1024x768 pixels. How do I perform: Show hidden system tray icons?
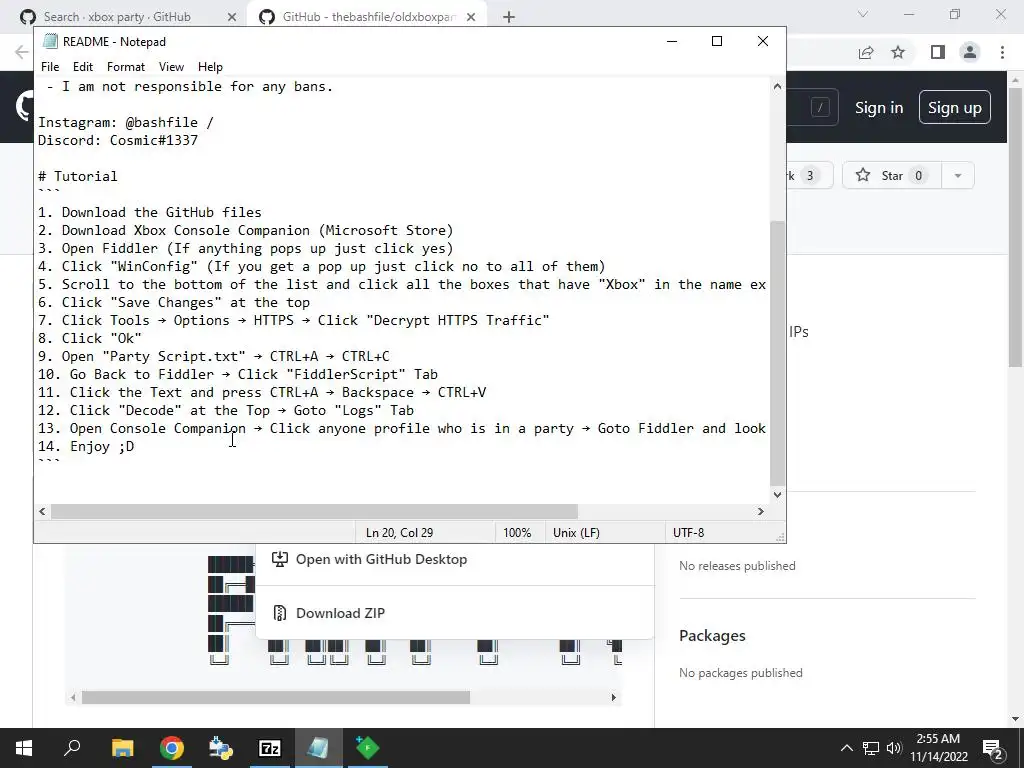[x=846, y=748]
